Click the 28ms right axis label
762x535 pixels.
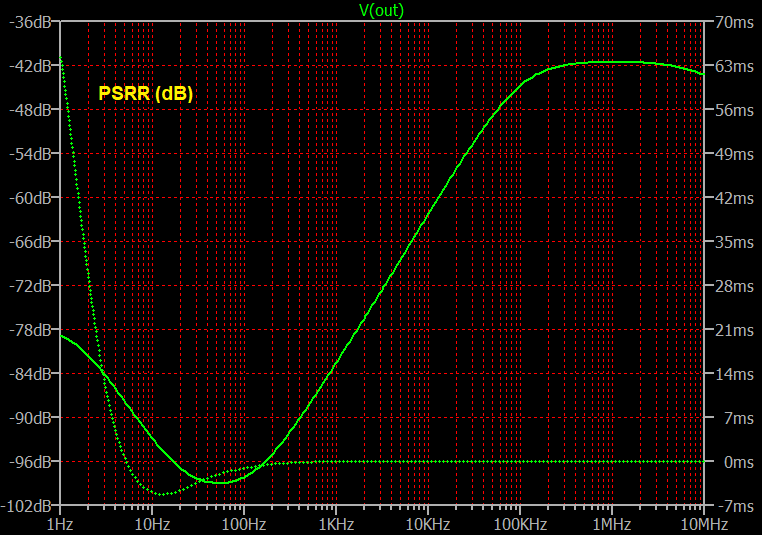click(734, 286)
